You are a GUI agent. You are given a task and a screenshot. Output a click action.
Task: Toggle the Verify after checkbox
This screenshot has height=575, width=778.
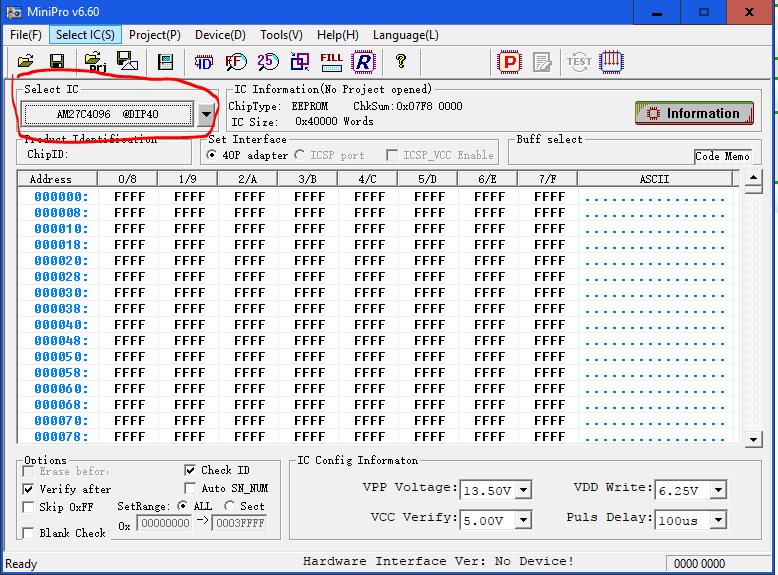[29, 489]
